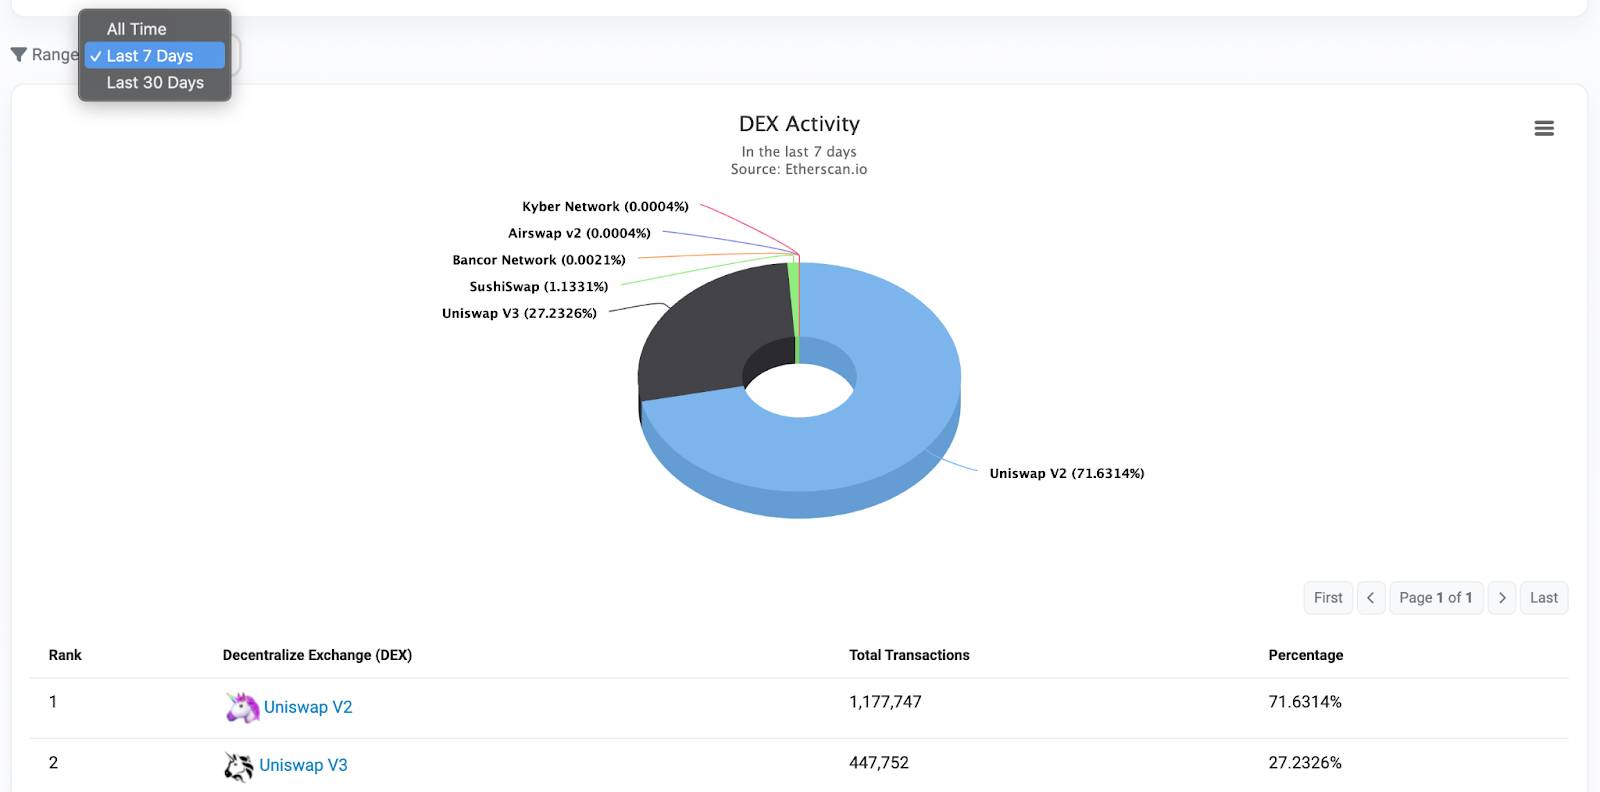Go to previous page using left chevron

pos(1371,598)
